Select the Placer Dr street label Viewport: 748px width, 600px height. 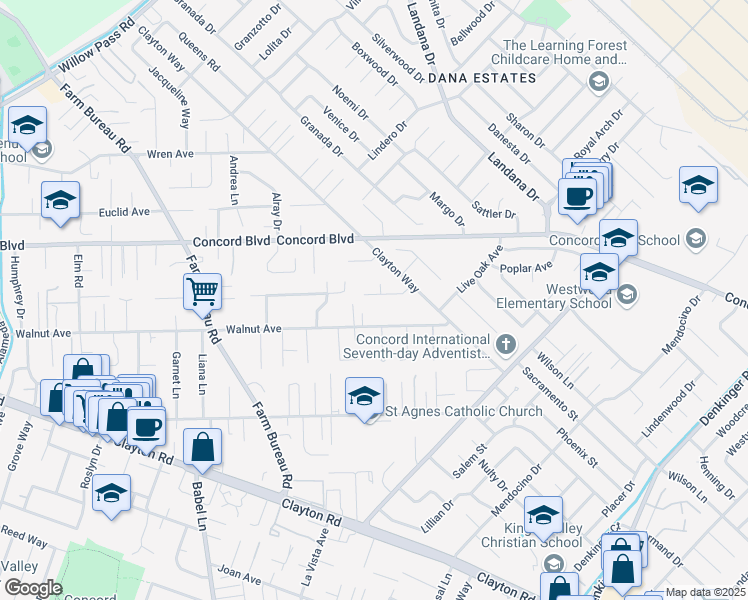point(619,499)
